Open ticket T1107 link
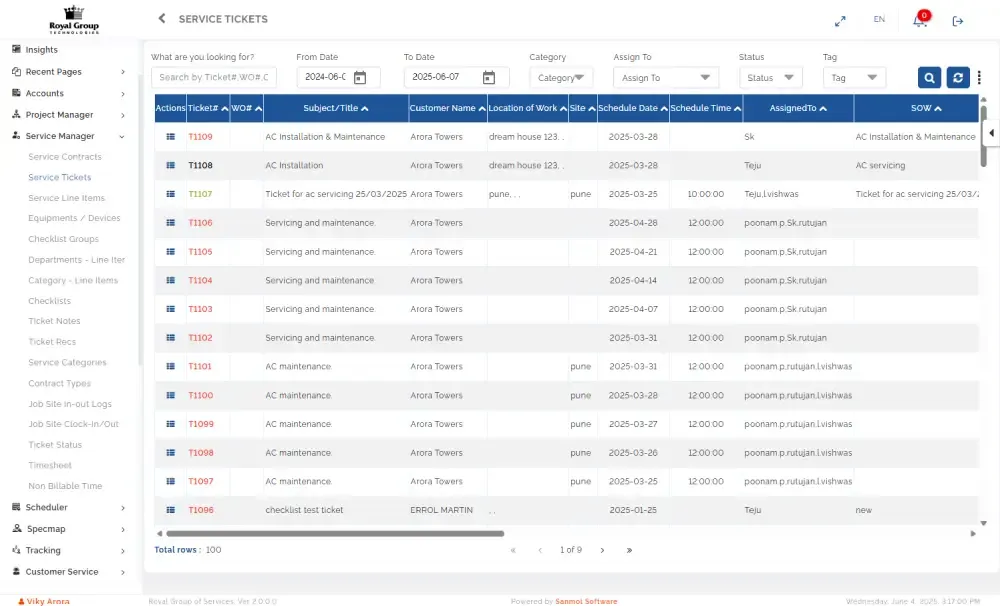The height and width of the screenshot is (606, 1000). pyautogui.click(x=200, y=194)
